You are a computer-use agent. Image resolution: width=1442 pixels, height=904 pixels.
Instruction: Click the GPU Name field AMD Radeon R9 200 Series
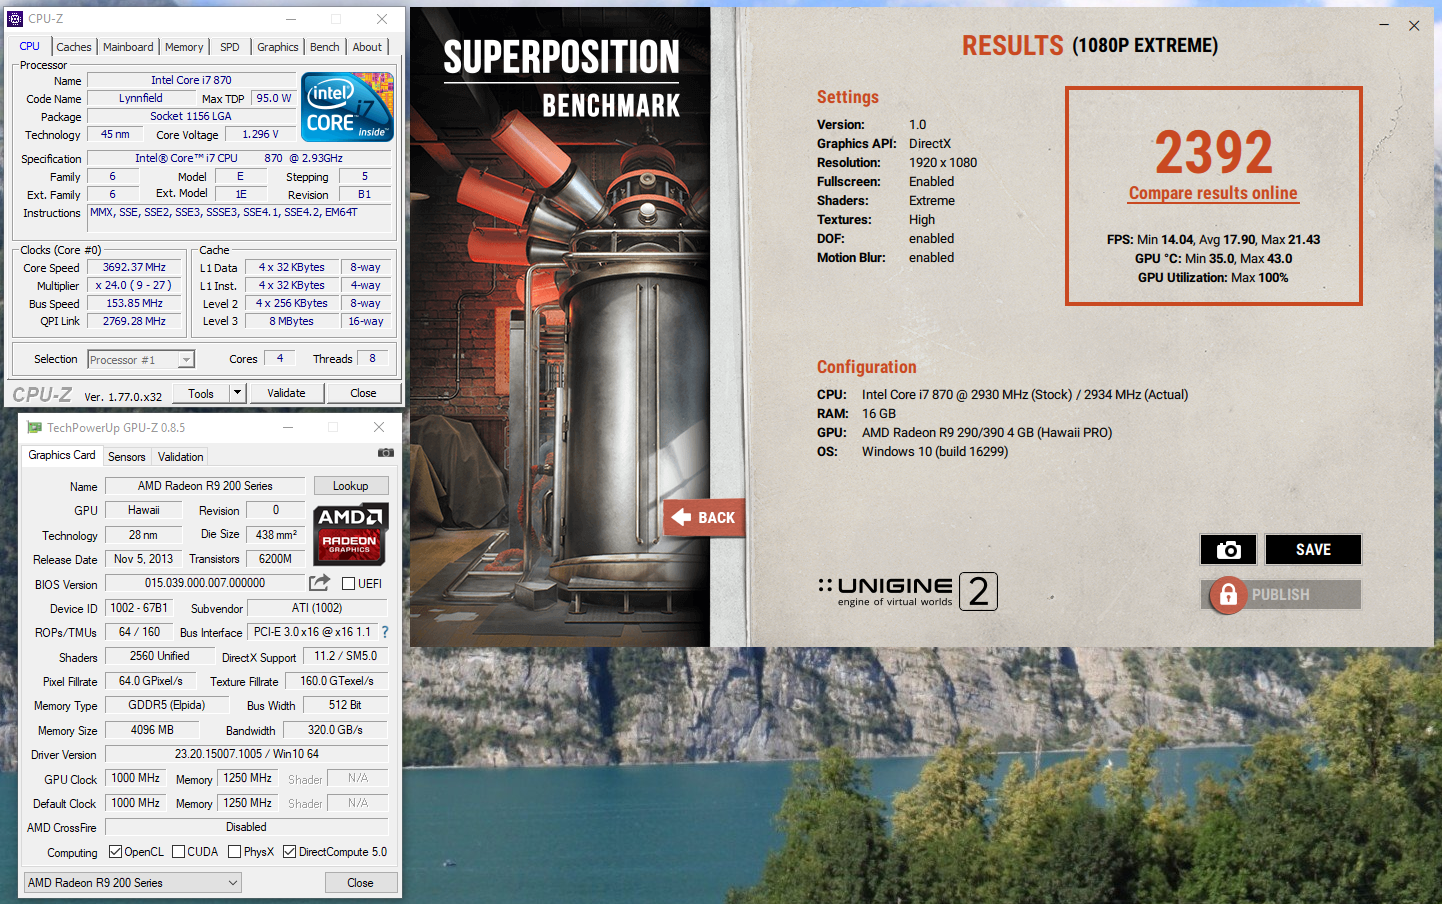pyautogui.click(x=205, y=486)
